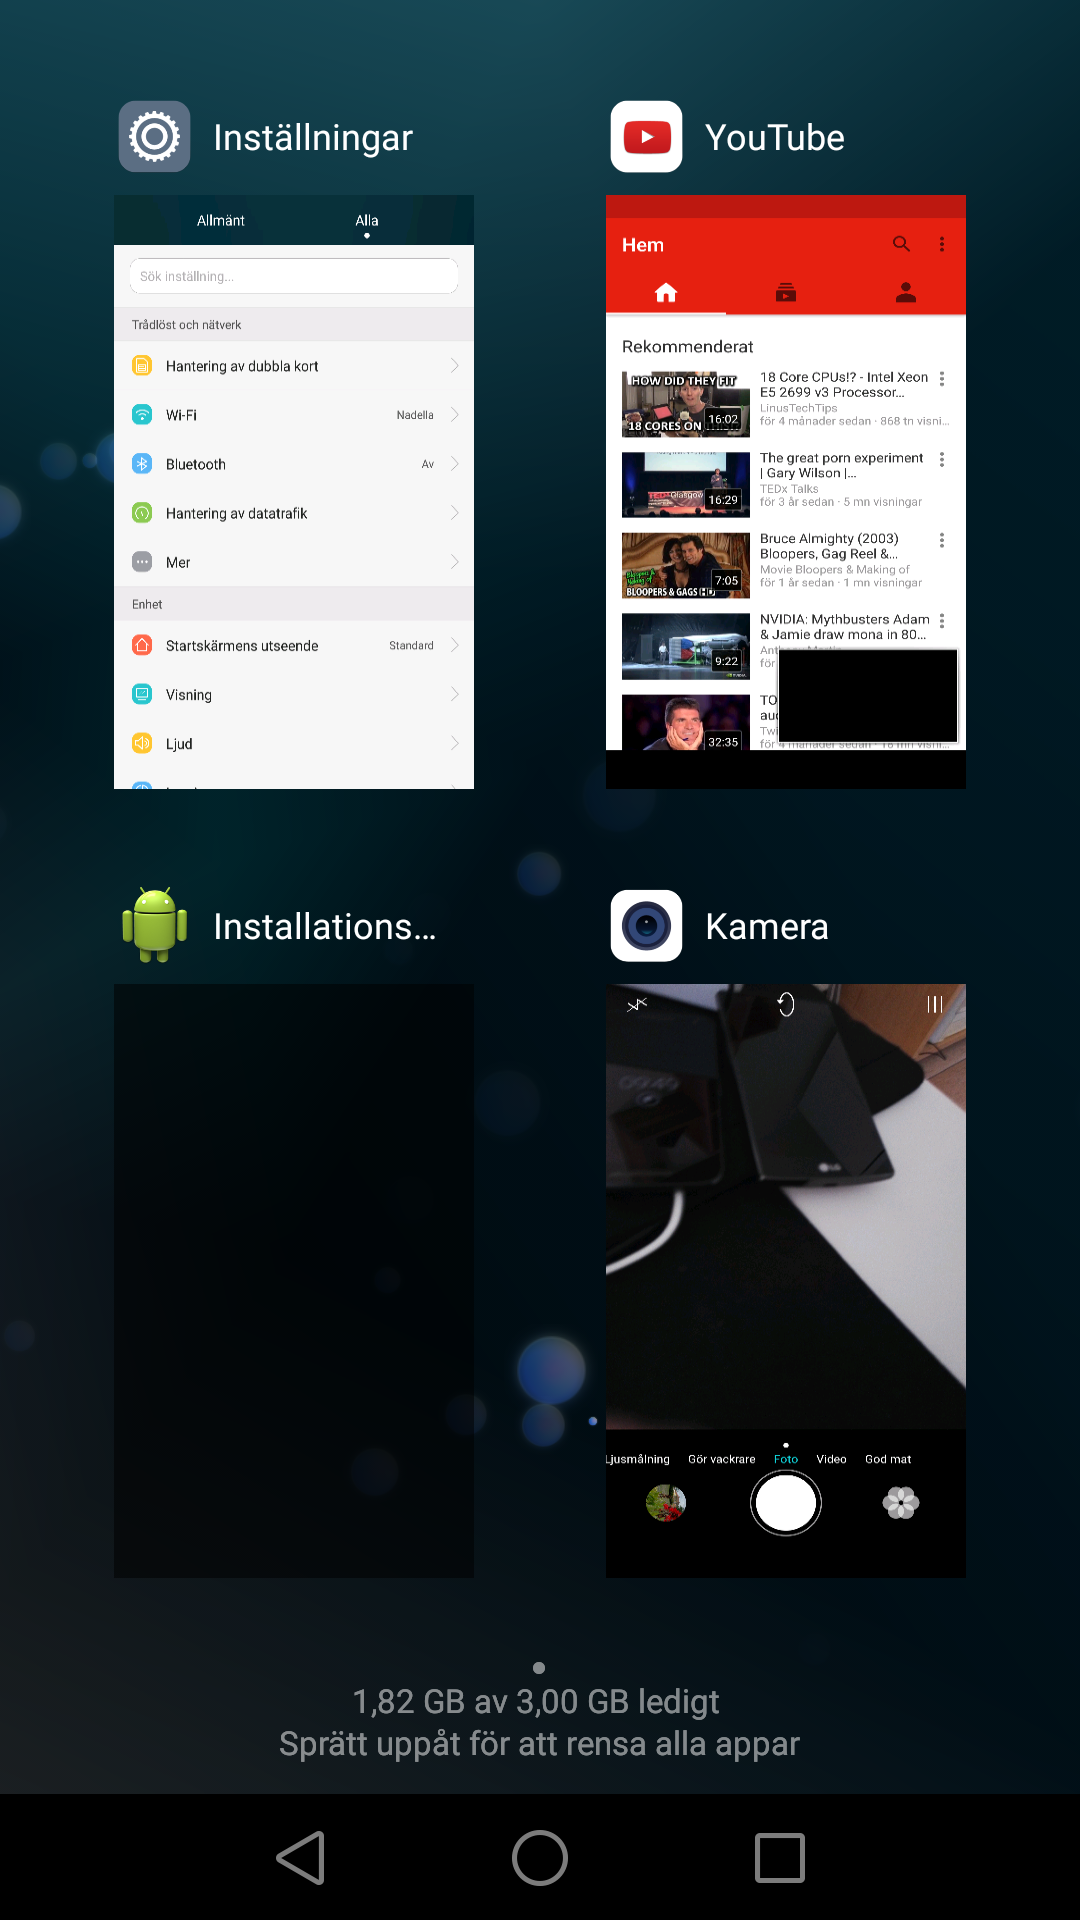The width and height of the screenshot is (1080, 1920).
Task: Expand Mer row chevron
Action: (x=454, y=562)
